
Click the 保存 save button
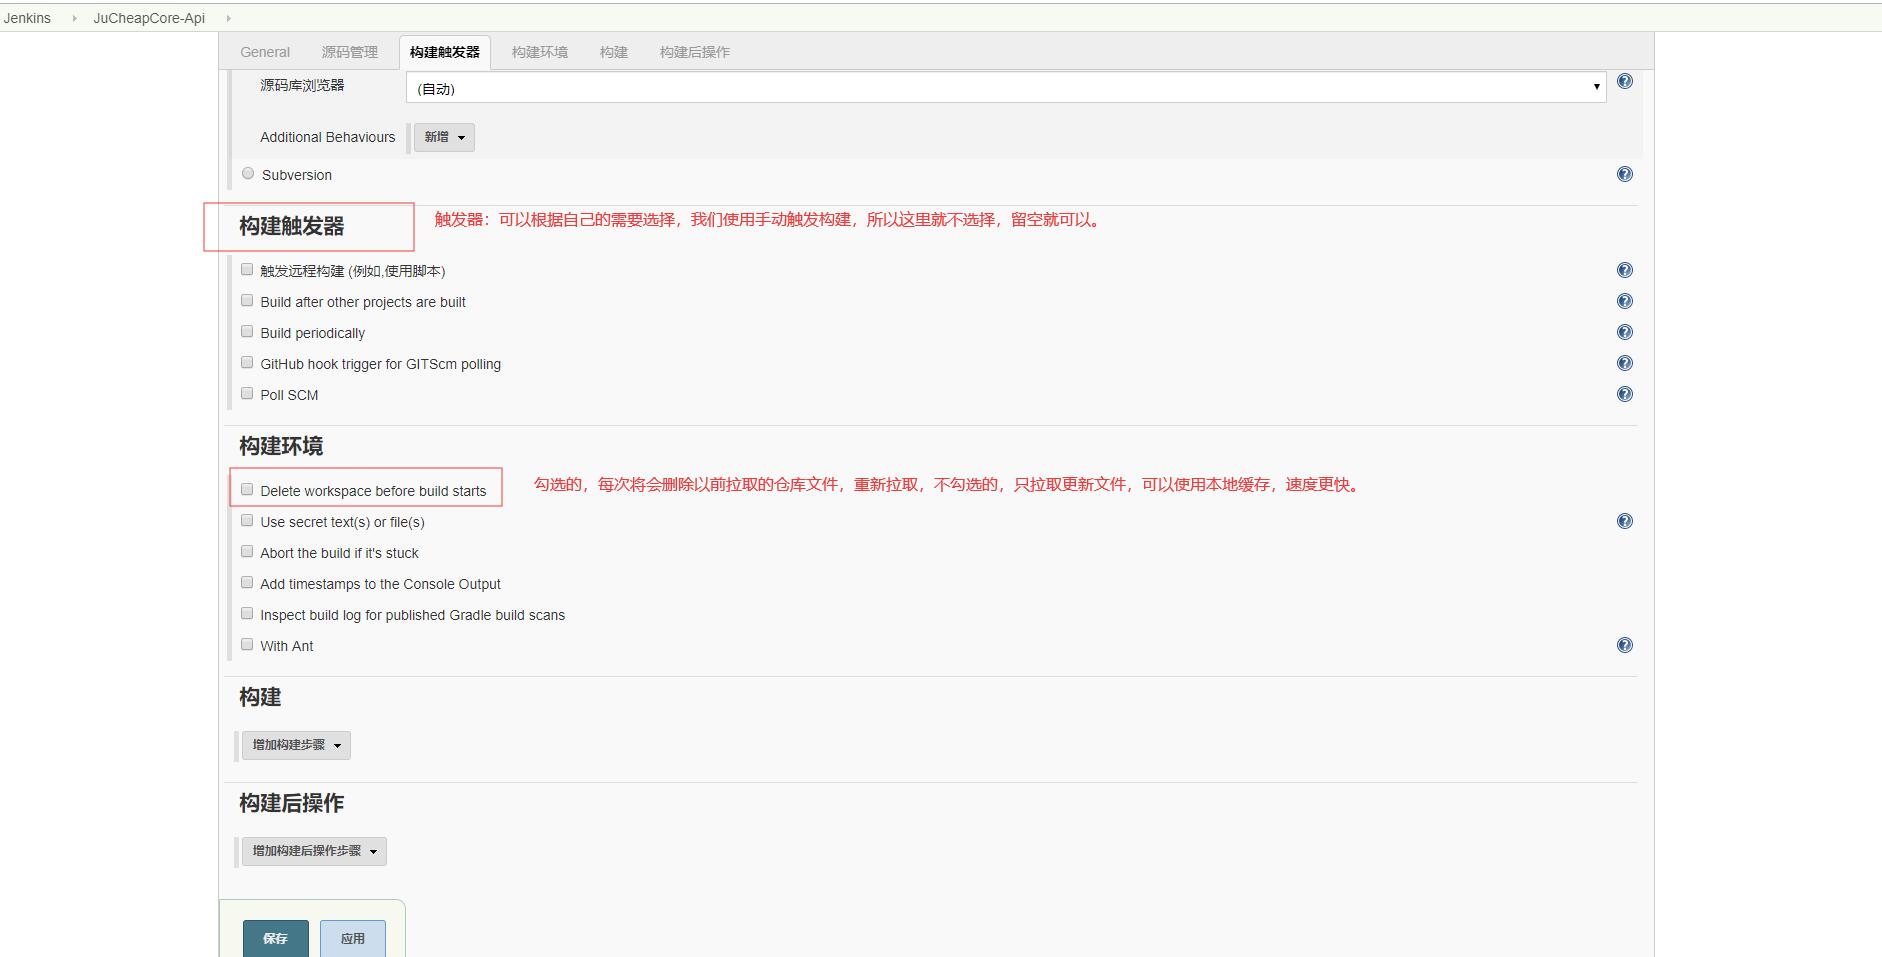[x=275, y=939]
